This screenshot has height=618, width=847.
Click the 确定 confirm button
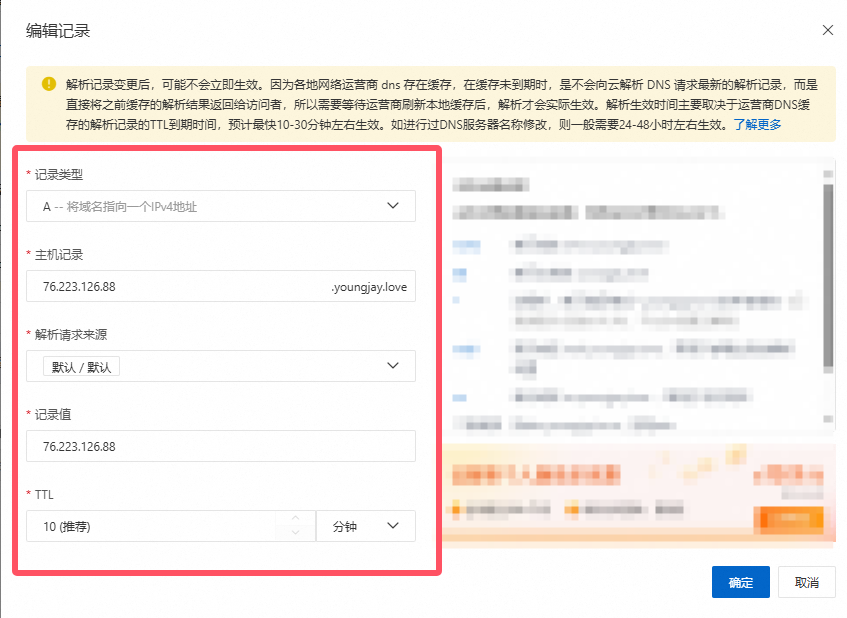pyautogui.click(x=740, y=582)
